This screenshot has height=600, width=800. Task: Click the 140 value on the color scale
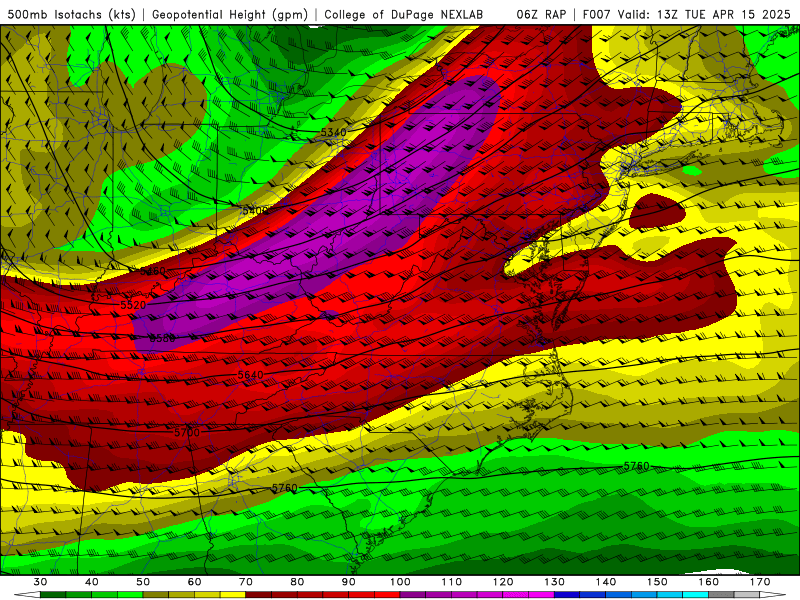point(606,582)
